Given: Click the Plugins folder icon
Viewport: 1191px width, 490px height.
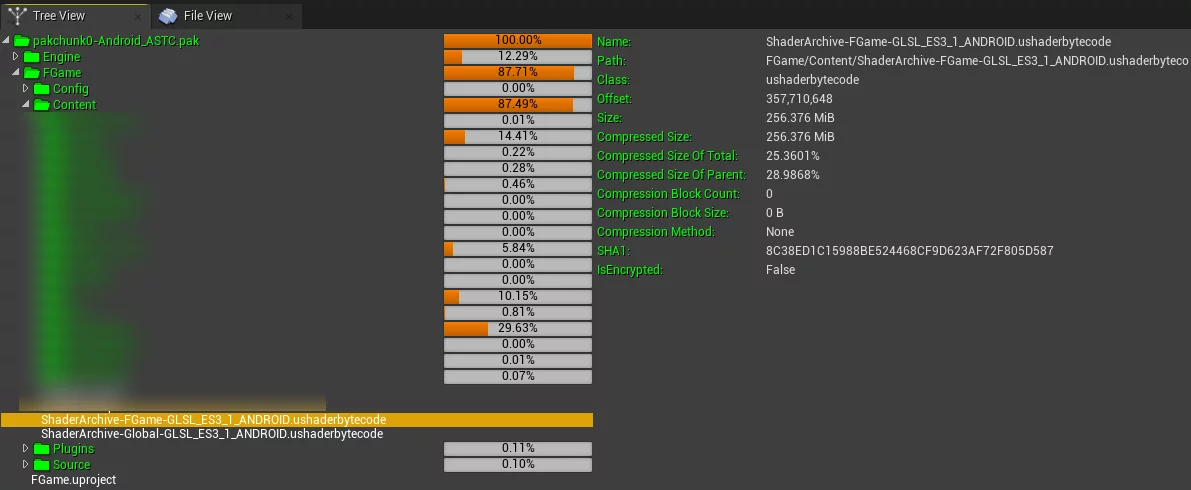Looking at the screenshot, I should pos(41,449).
